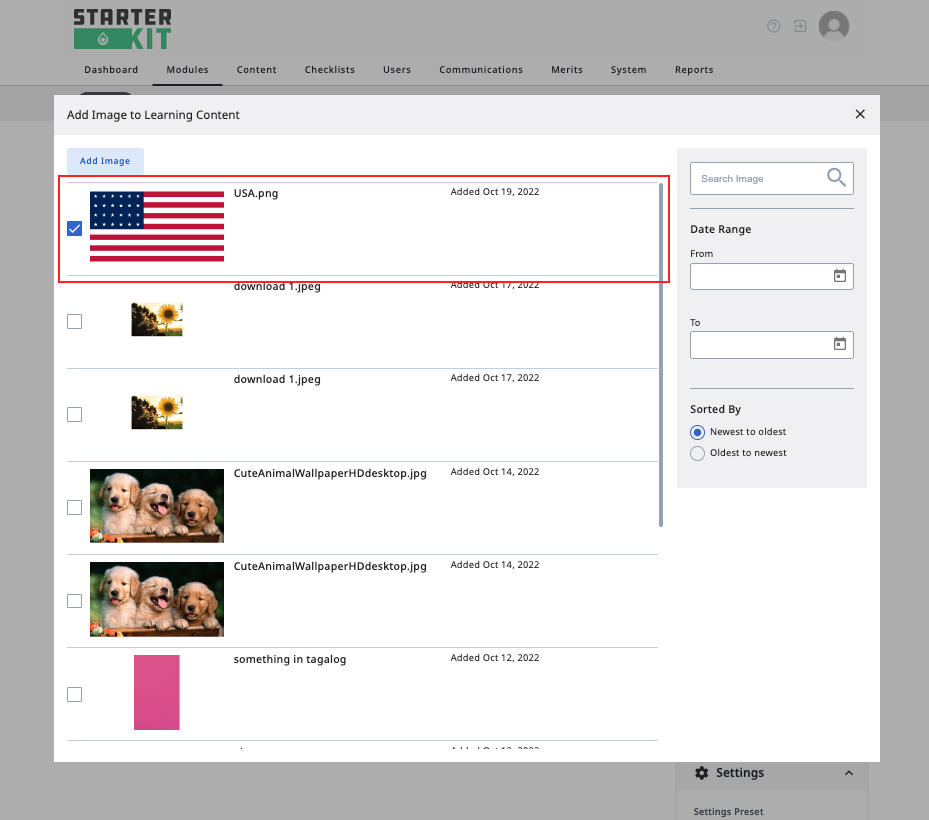Screen dimensions: 929x820
Task: Open the From date calendar picker
Action: [x=840, y=276]
